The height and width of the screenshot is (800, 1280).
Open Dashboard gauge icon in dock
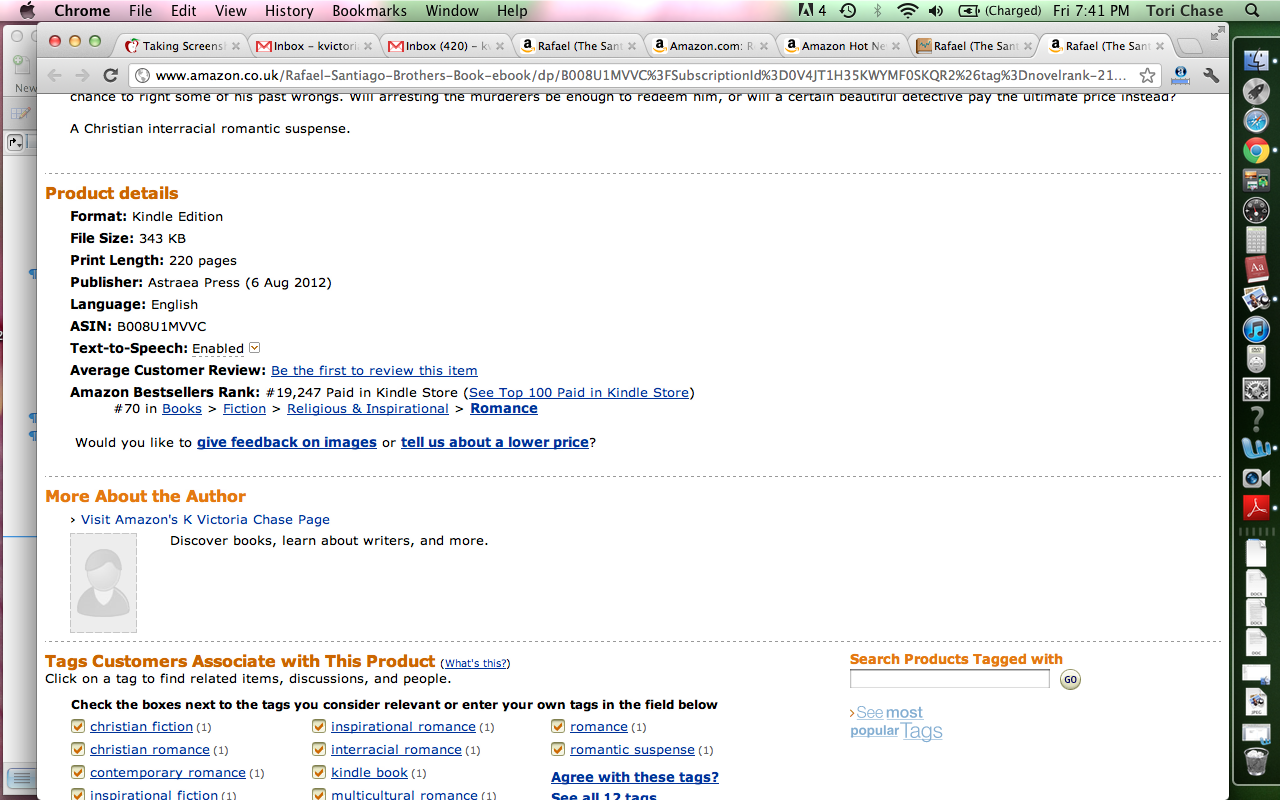1256,210
